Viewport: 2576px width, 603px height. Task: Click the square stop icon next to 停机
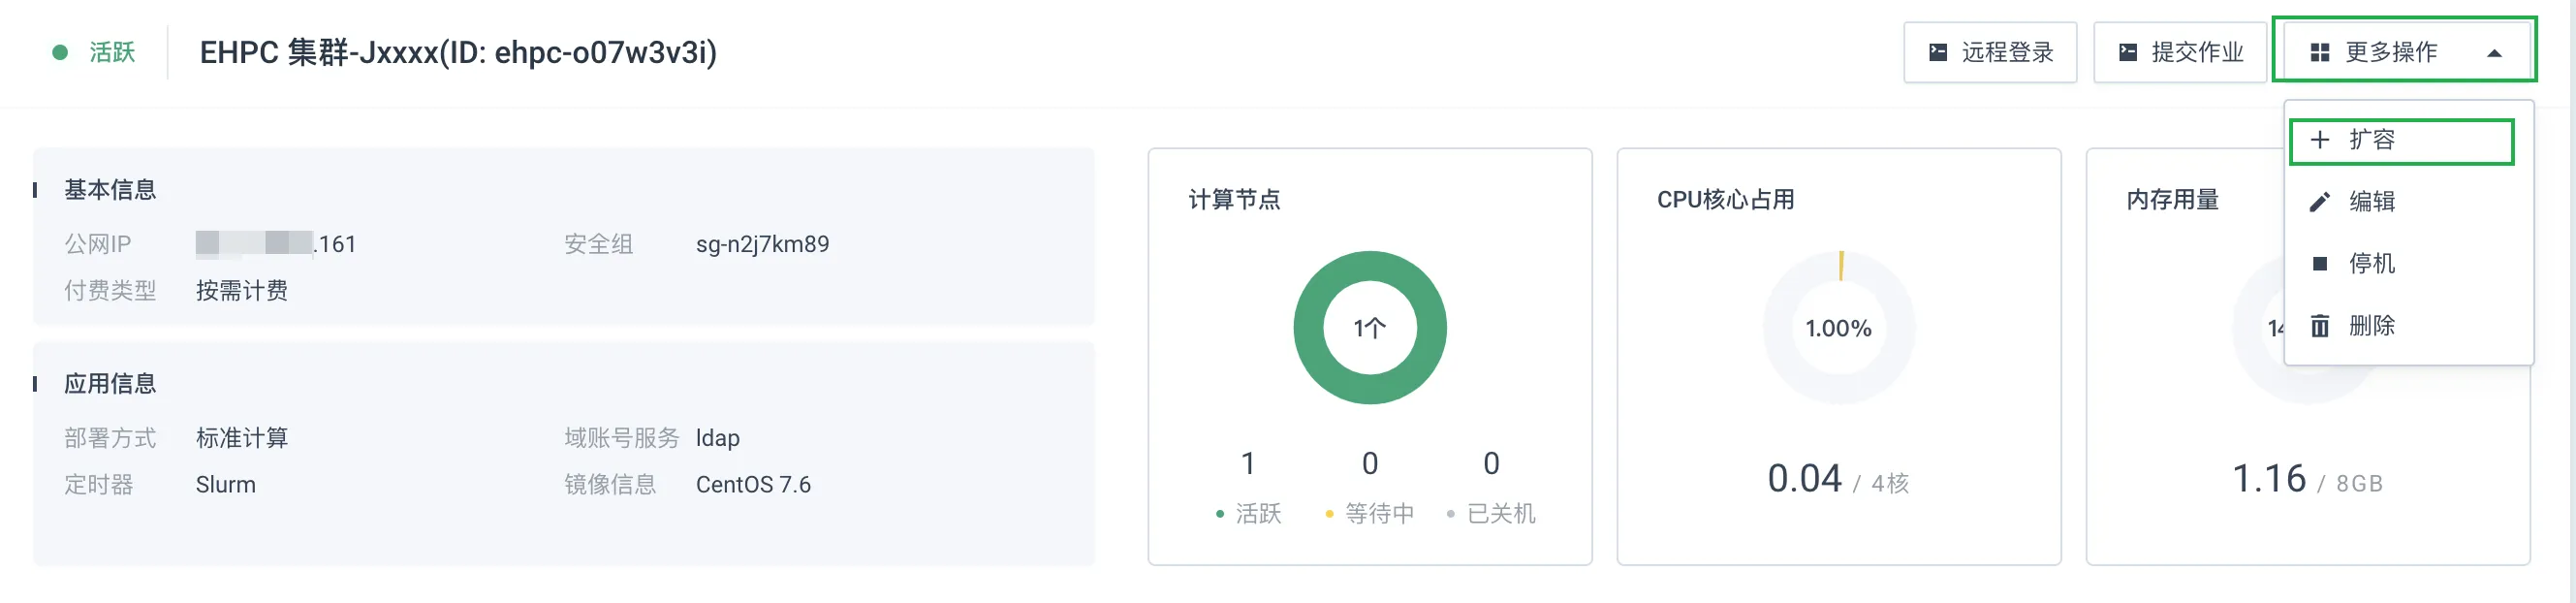pos(2320,264)
